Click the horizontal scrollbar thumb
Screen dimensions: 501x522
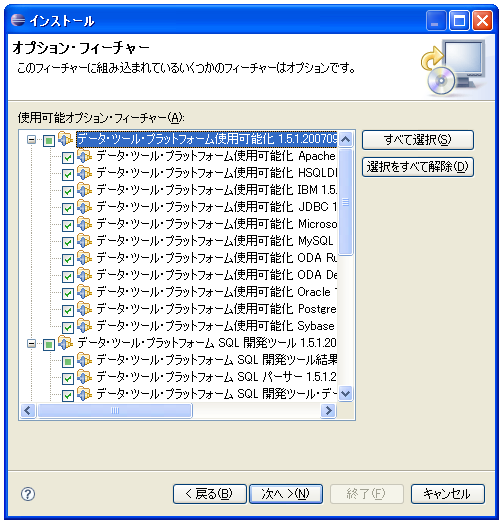pyautogui.click(x=115, y=410)
